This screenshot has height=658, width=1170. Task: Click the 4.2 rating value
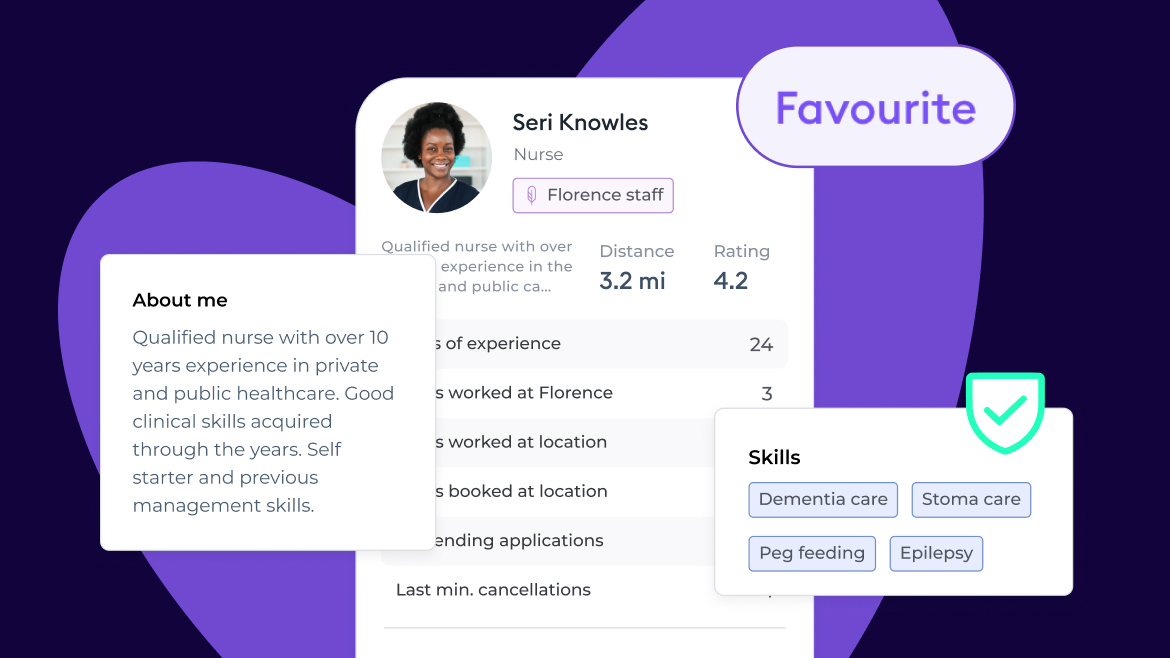[731, 281]
